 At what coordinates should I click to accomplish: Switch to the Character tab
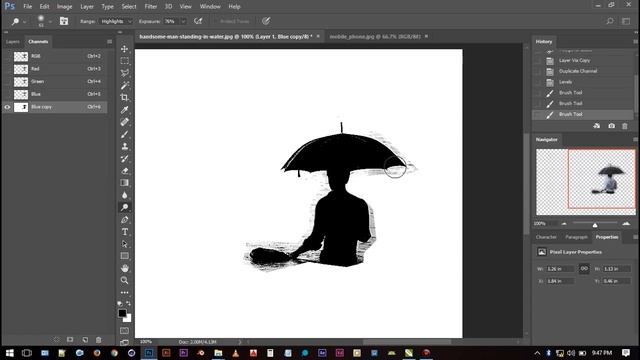coord(546,237)
